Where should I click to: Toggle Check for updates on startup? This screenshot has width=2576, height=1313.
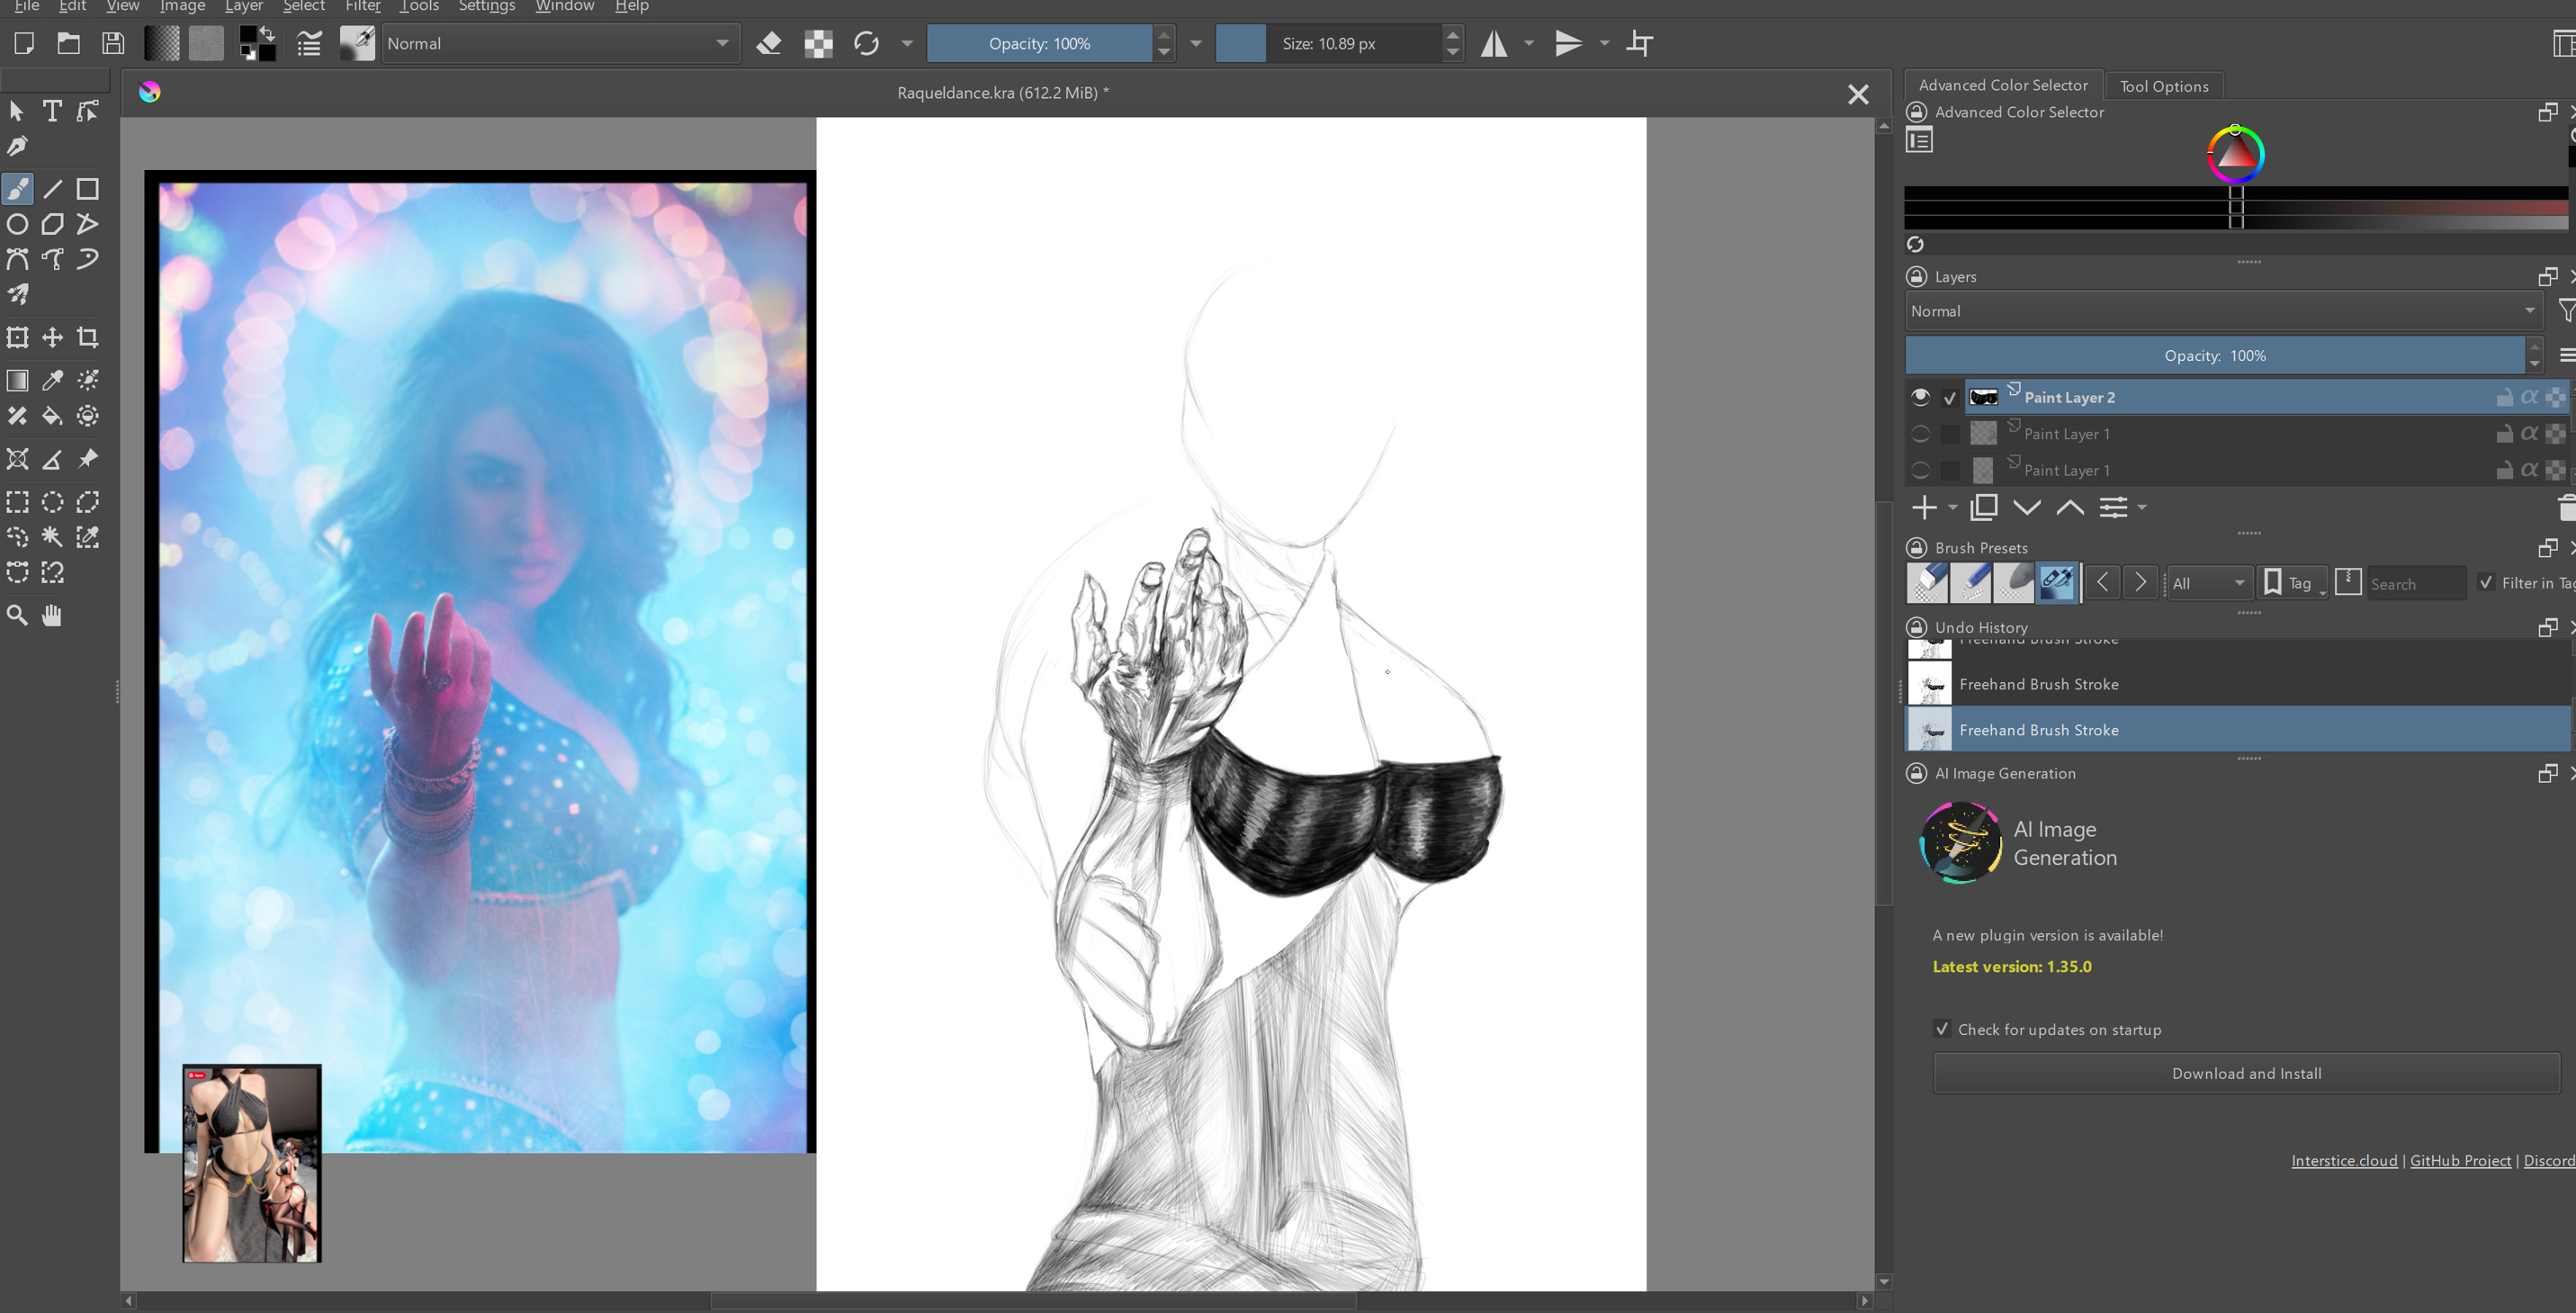pyautogui.click(x=1942, y=1029)
